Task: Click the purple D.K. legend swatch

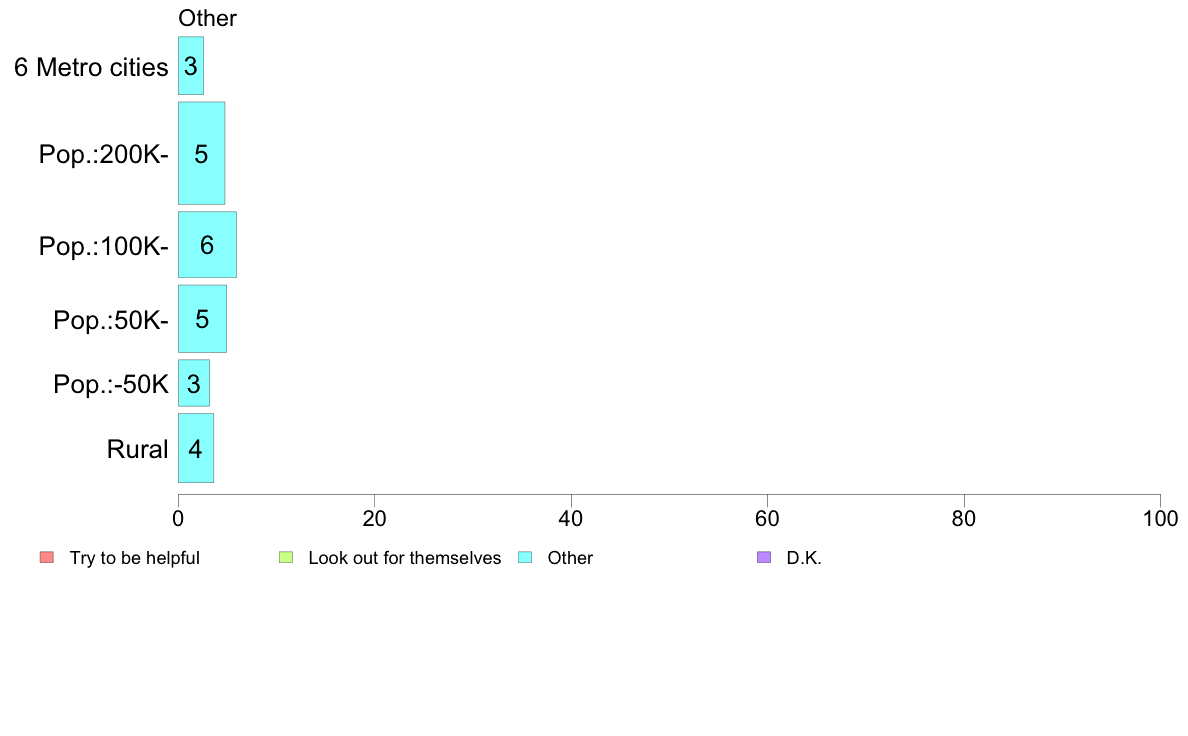Action: click(x=764, y=557)
